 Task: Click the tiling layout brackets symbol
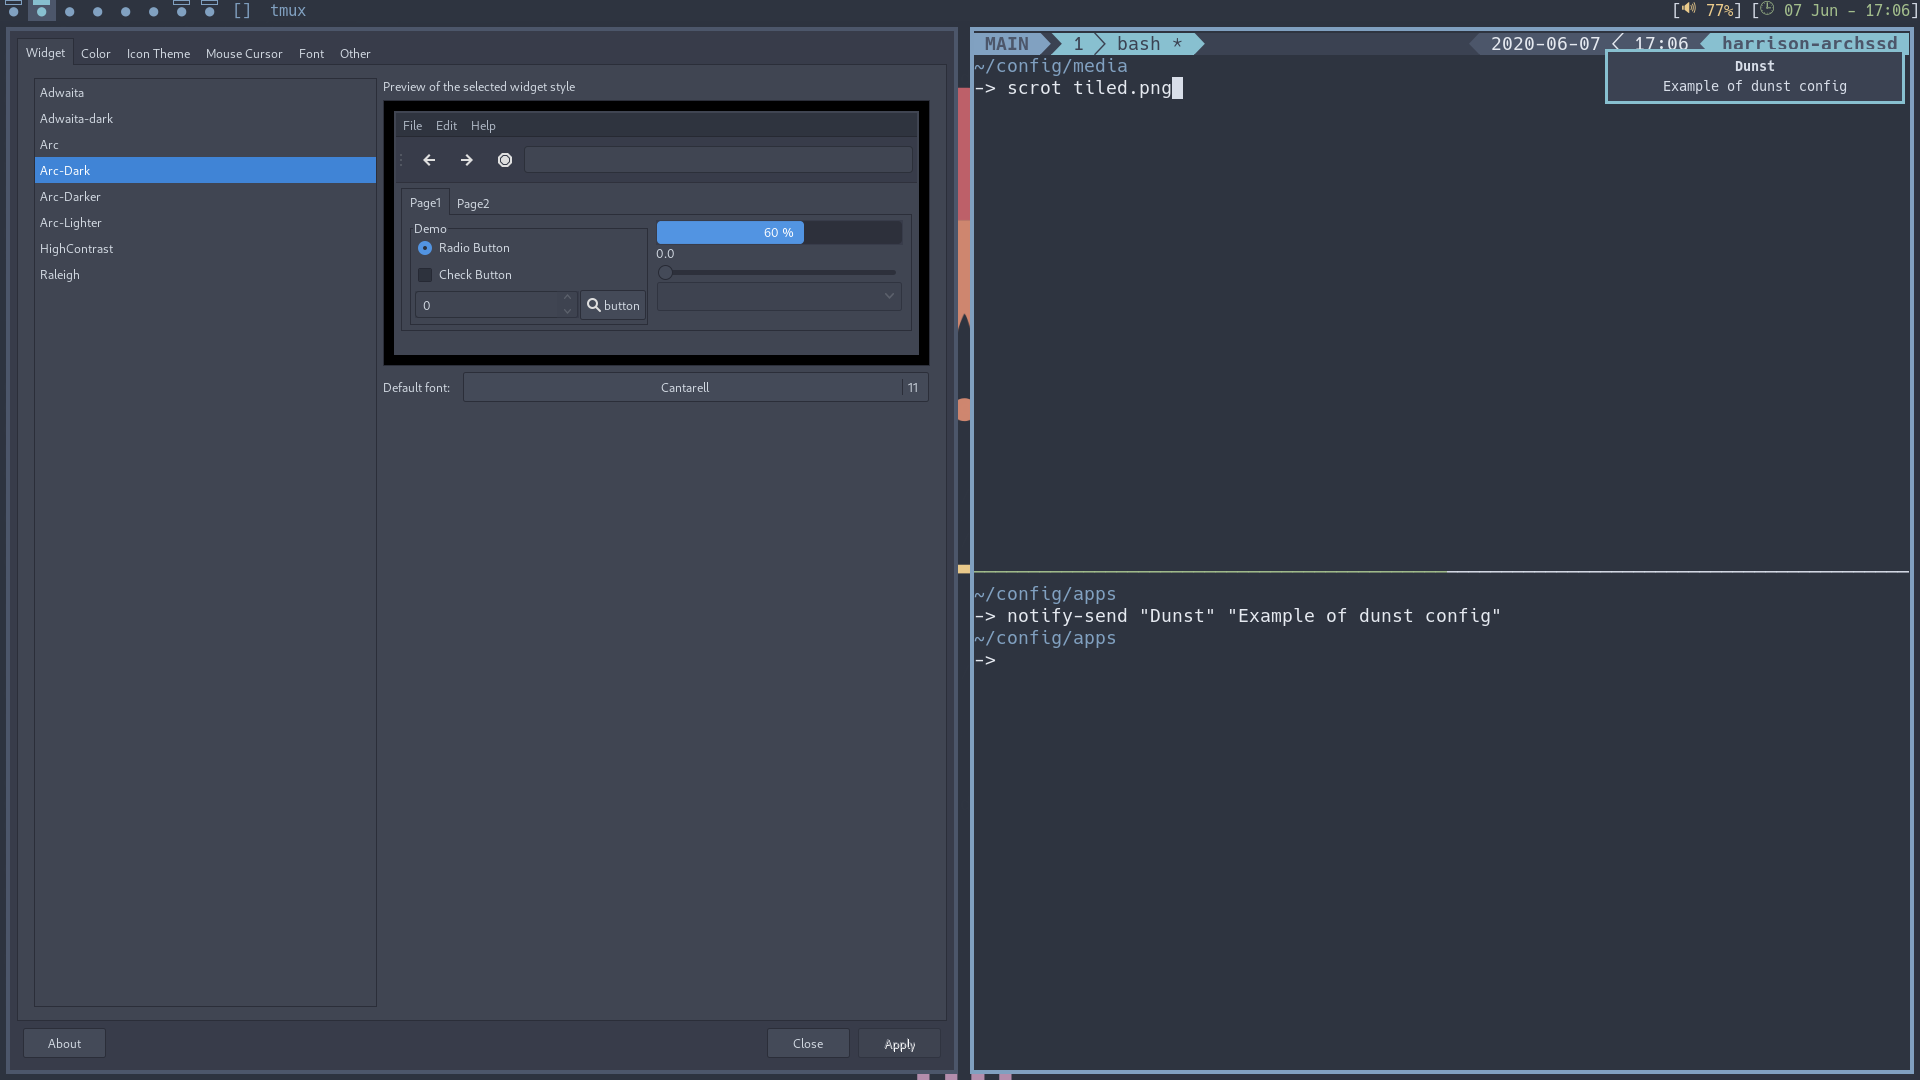(242, 11)
